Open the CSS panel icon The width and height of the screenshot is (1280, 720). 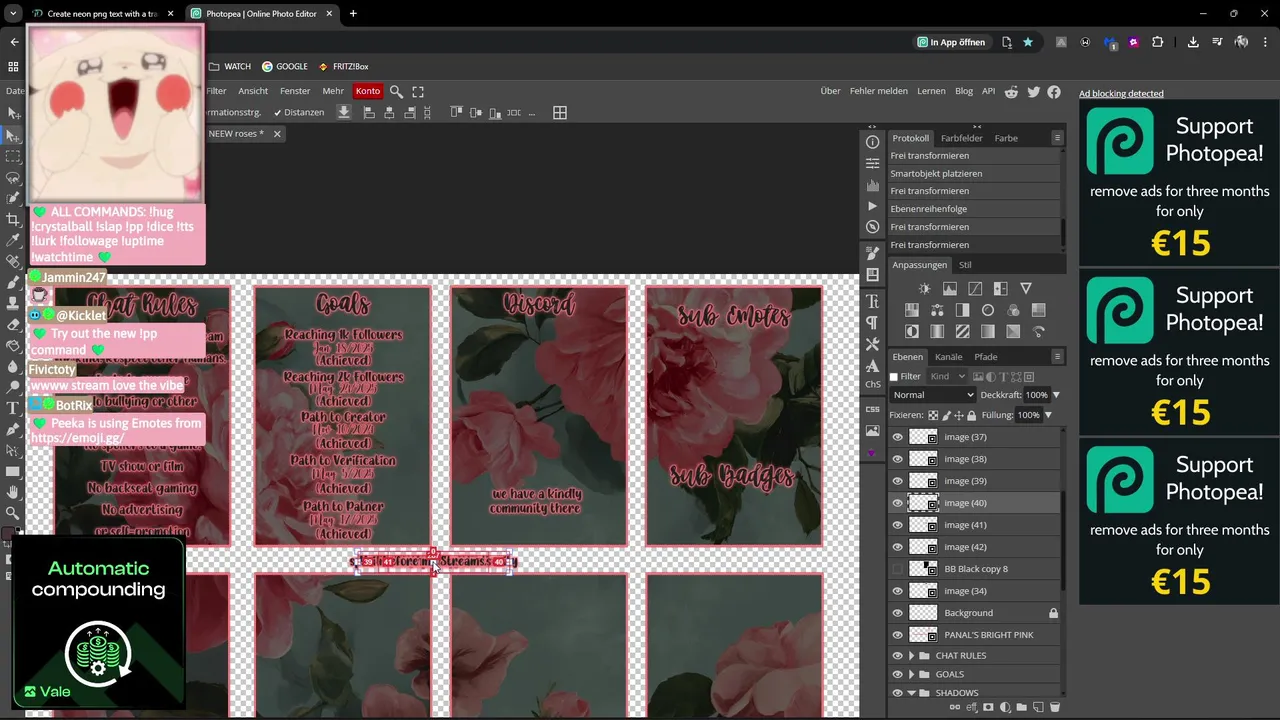click(x=872, y=409)
